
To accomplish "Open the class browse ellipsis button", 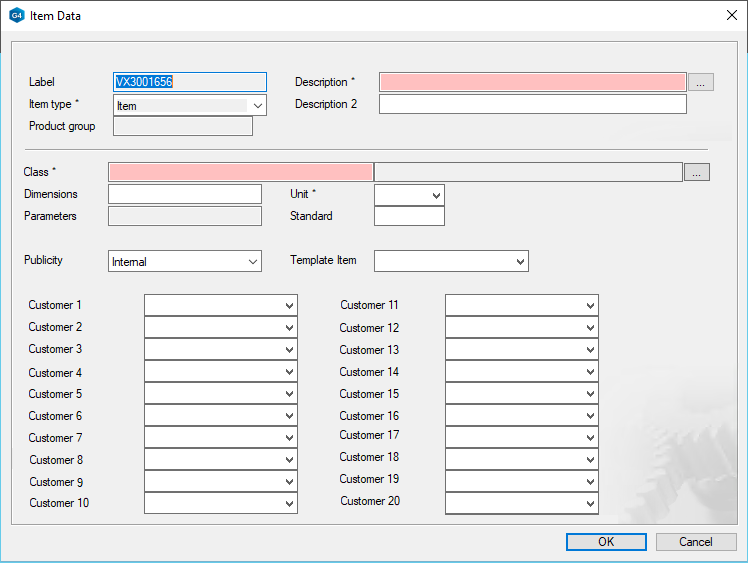I will coord(697,172).
